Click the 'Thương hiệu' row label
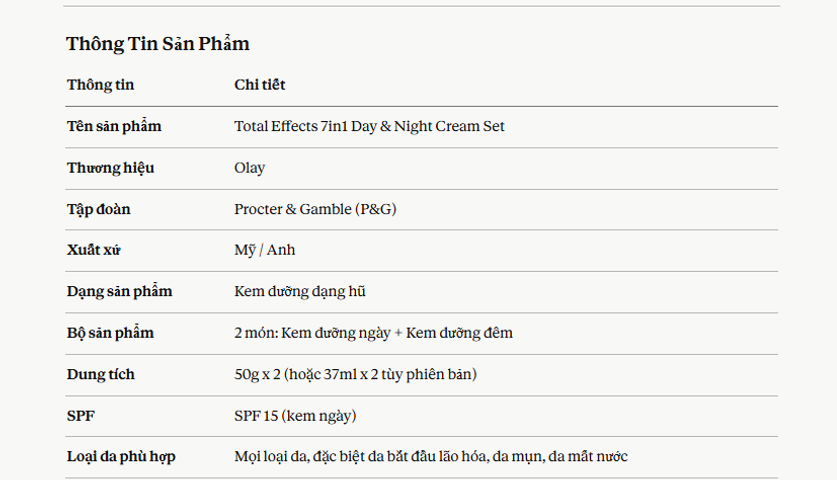This screenshot has height=480, width=837. [110, 168]
